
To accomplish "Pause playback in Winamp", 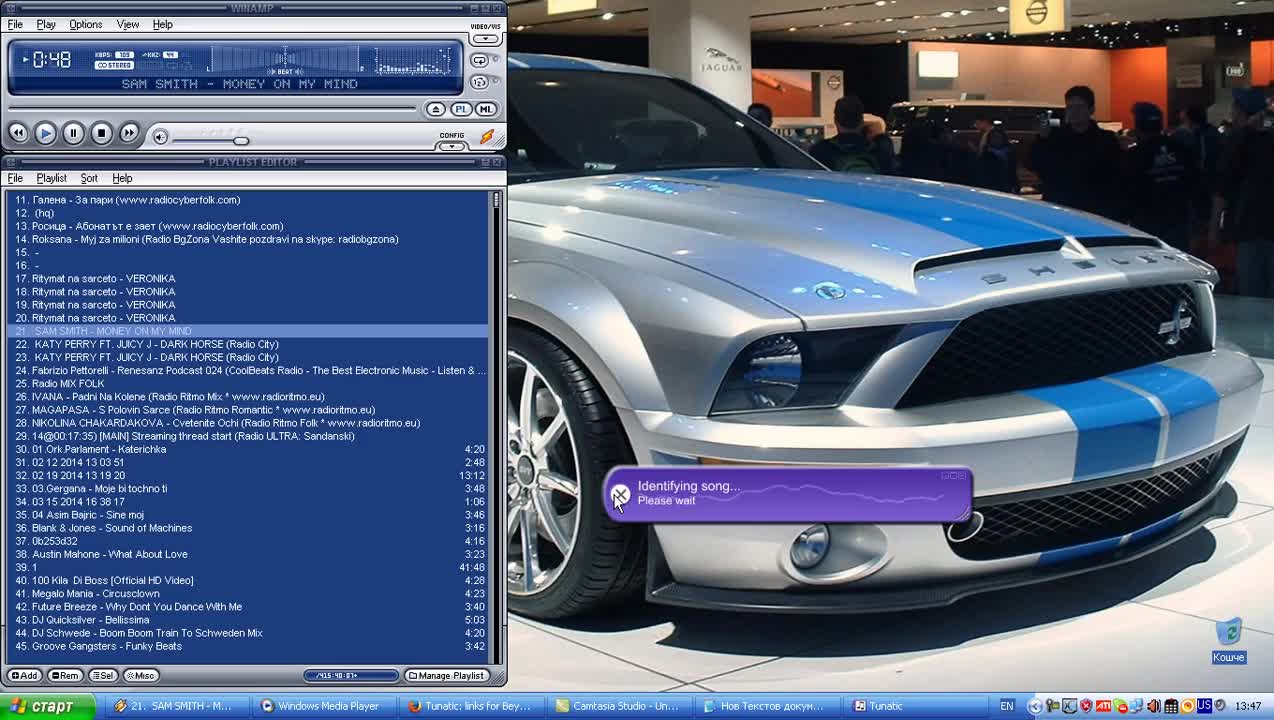I will (73, 133).
